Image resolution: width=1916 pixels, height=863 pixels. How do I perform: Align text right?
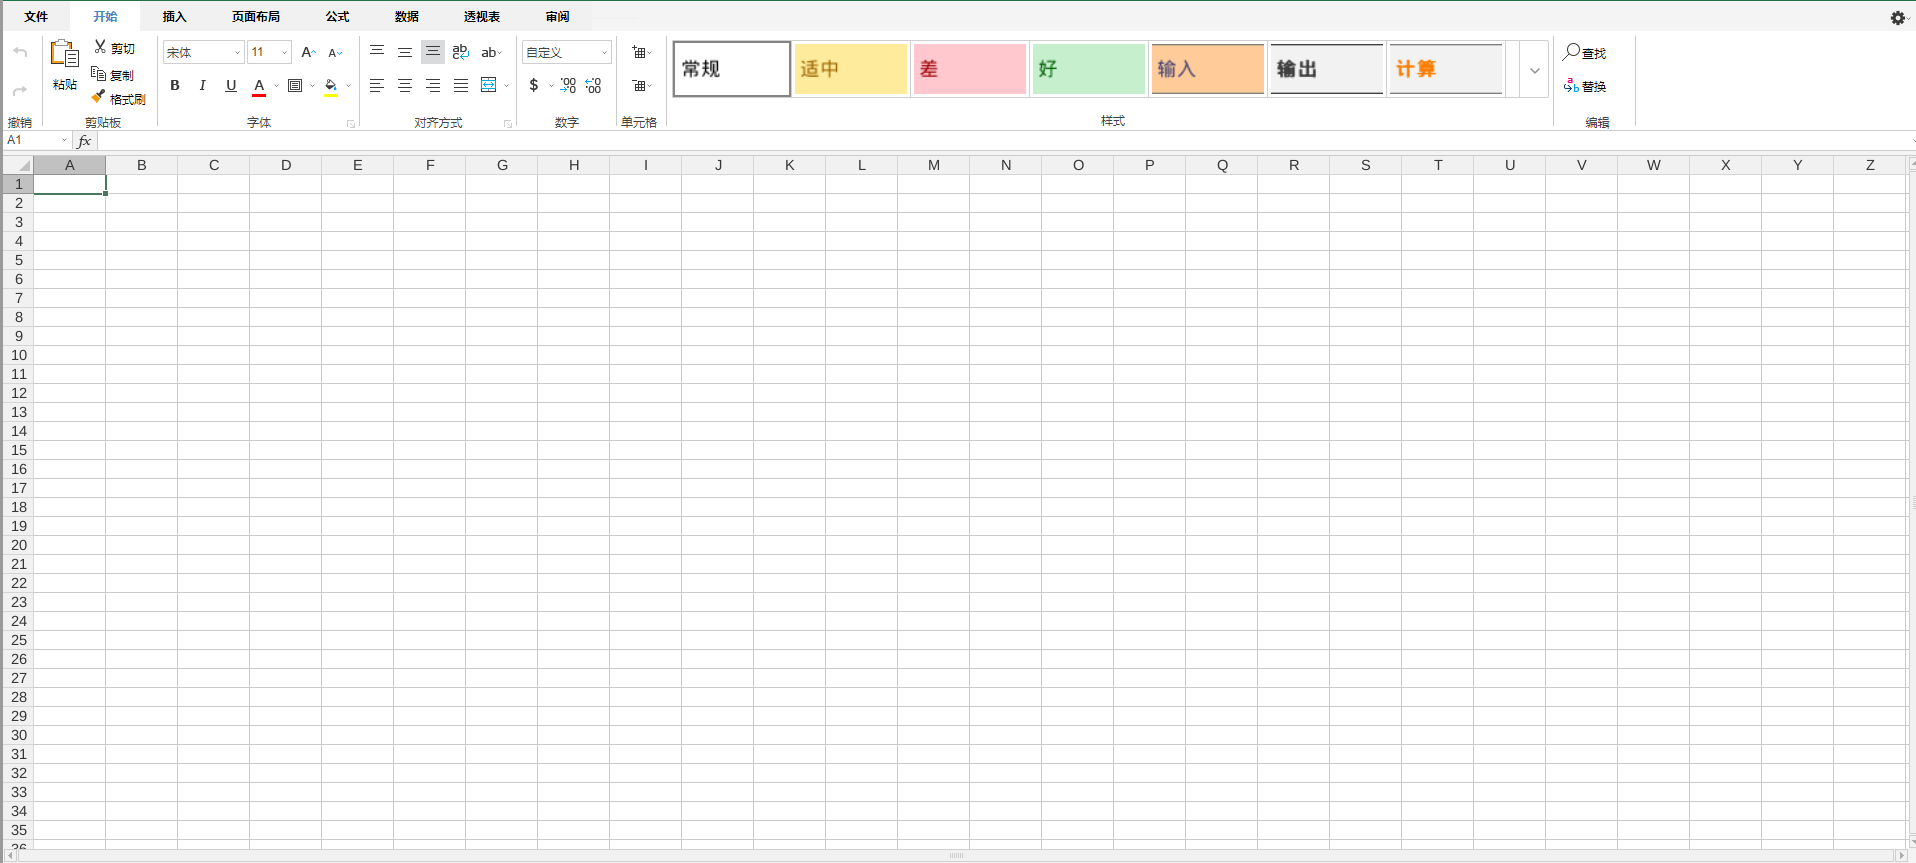pos(433,86)
